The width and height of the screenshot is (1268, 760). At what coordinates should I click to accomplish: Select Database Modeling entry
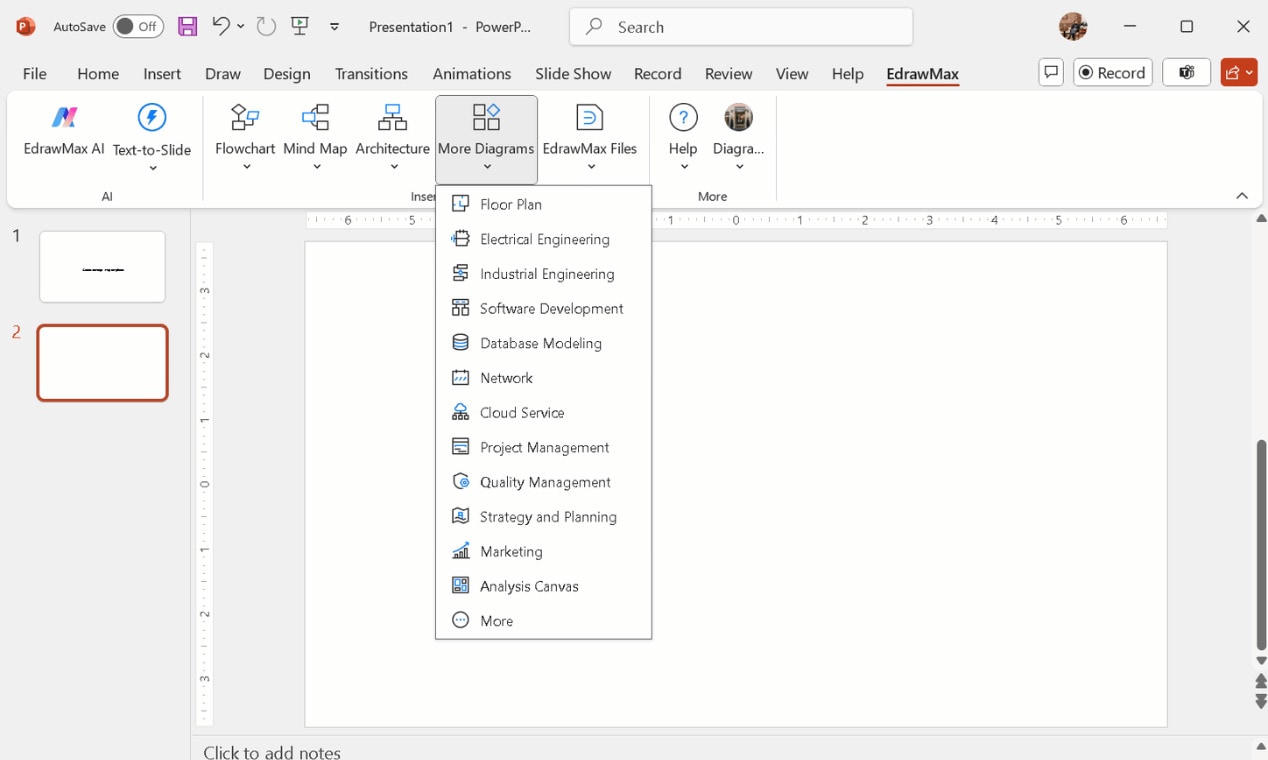click(x=544, y=343)
